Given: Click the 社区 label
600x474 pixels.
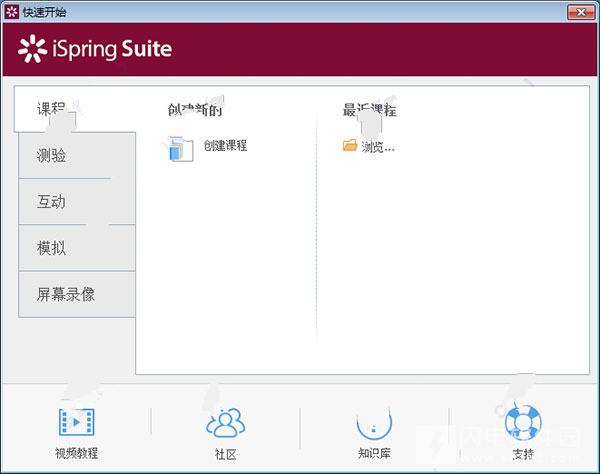Looking at the screenshot, I should click(225, 454).
